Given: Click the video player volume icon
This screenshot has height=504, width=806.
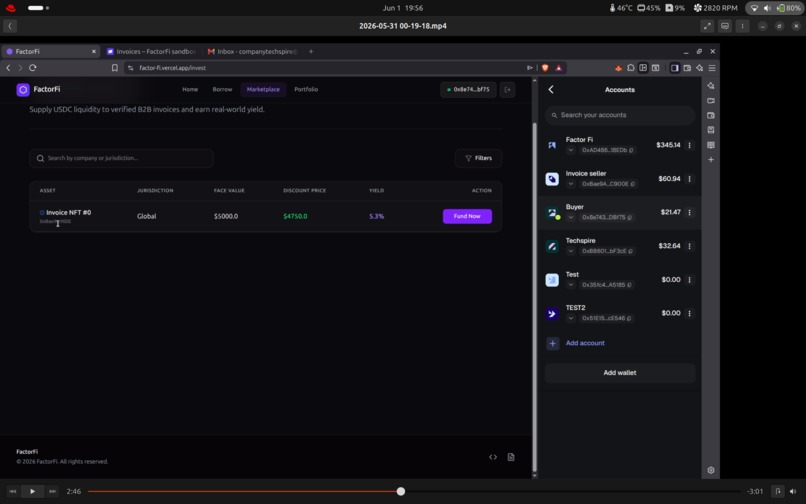Looking at the screenshot, I should click(793, 492).
